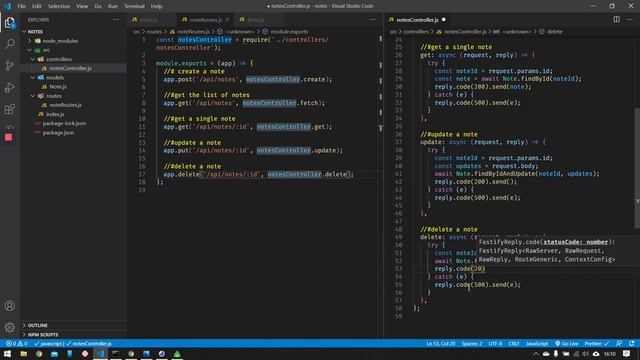Open index.js in the explorer tree
This screenshot has width=640, height=360.
[x=55, y=114]
